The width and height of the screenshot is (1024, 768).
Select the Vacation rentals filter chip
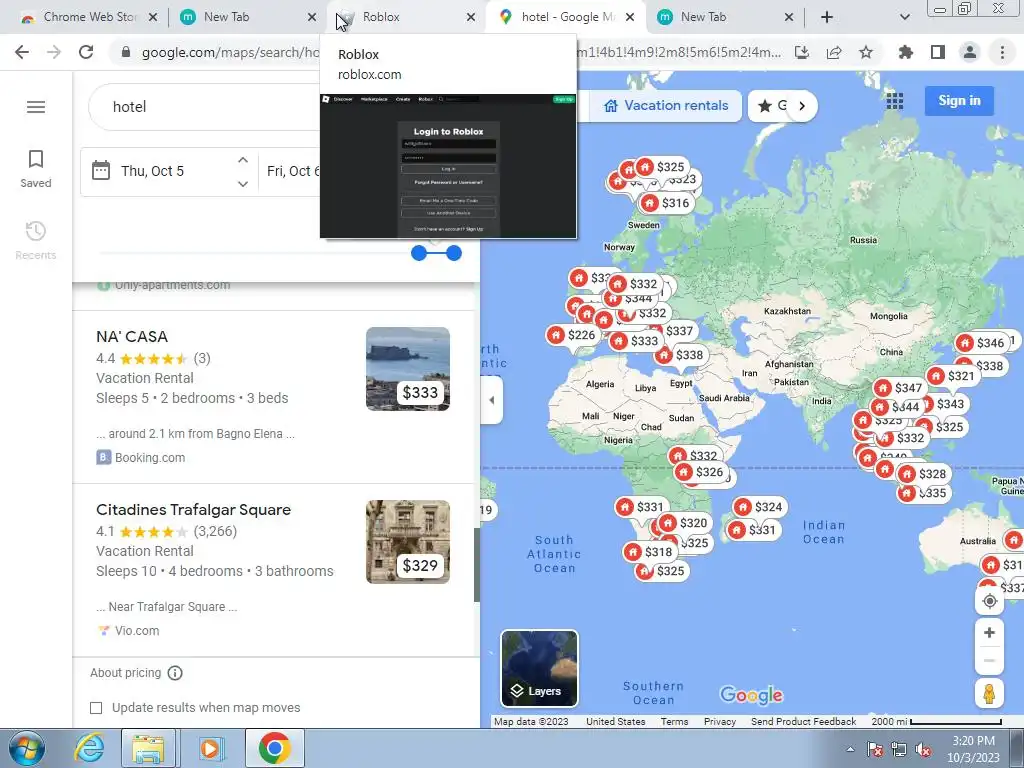(x=665, y=106)
